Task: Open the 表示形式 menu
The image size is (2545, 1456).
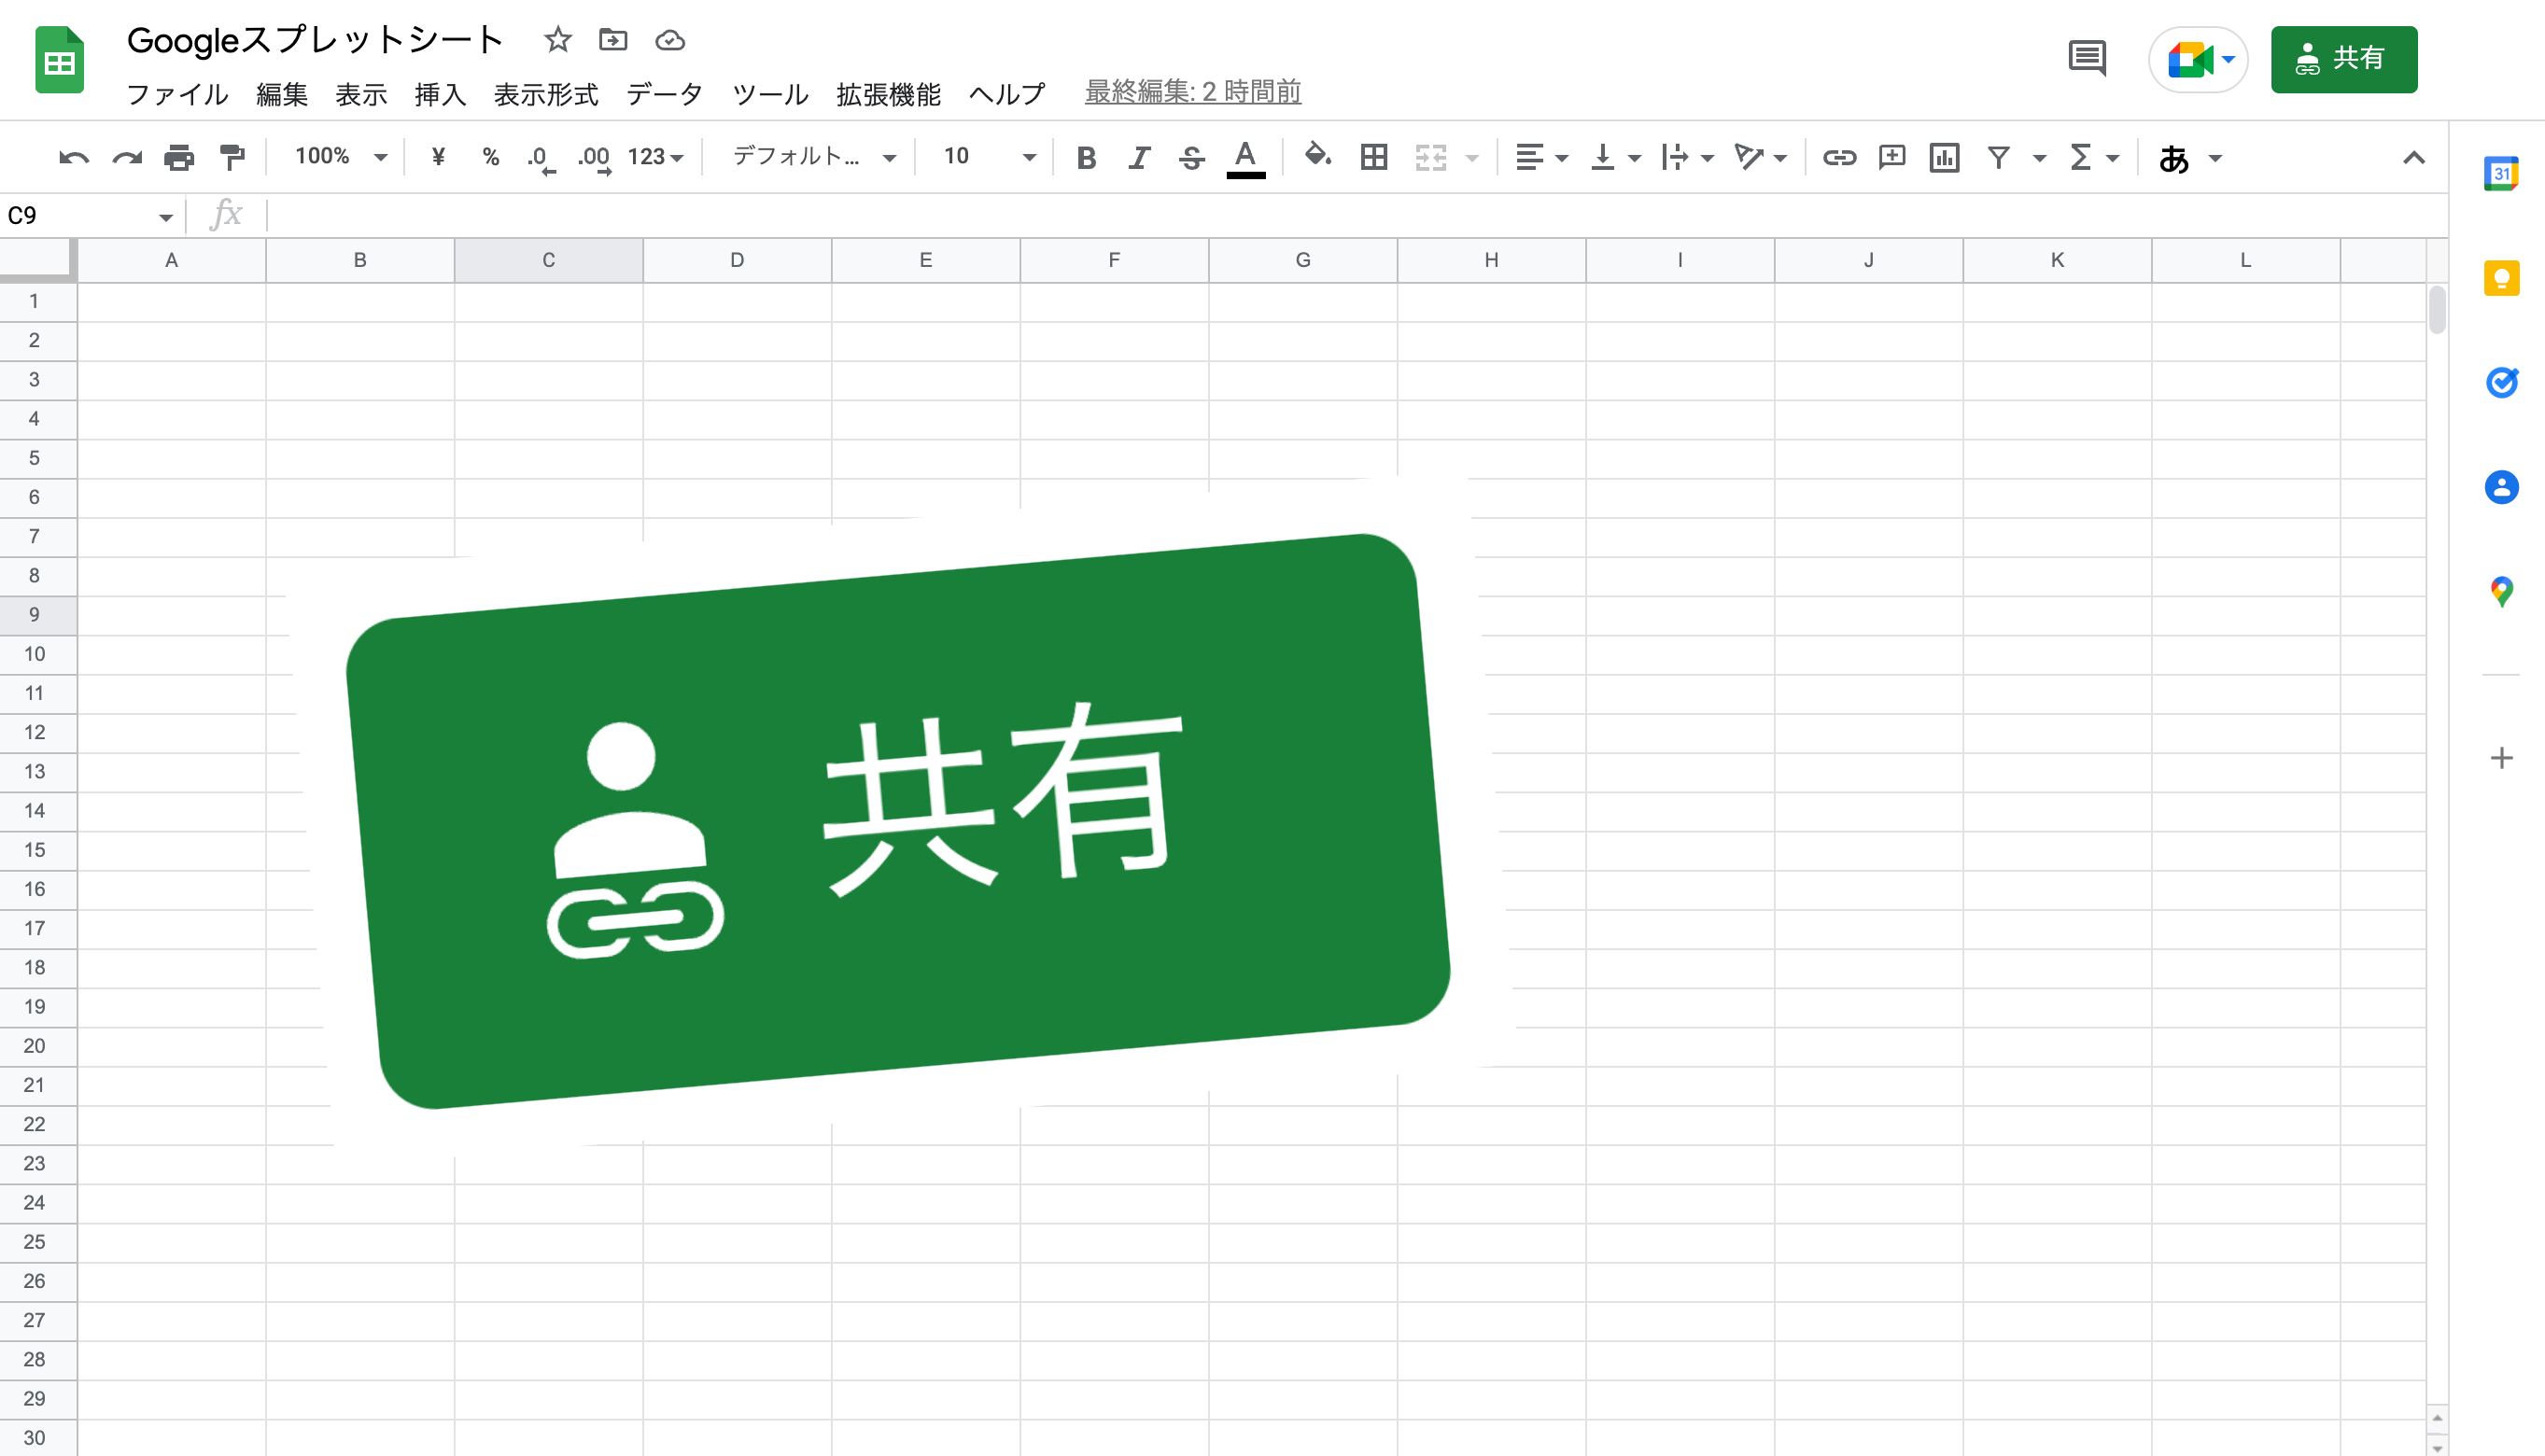Action: [546, 94]
